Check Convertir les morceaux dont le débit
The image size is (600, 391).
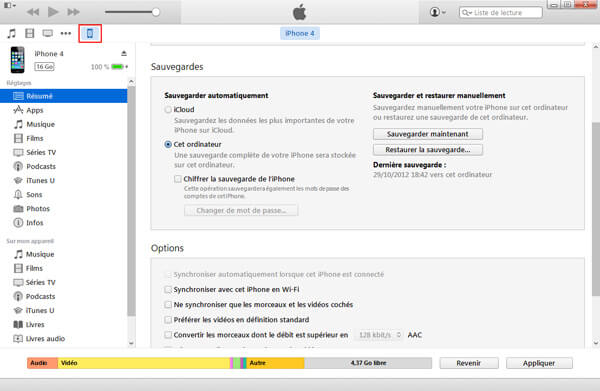coord(168,335)
